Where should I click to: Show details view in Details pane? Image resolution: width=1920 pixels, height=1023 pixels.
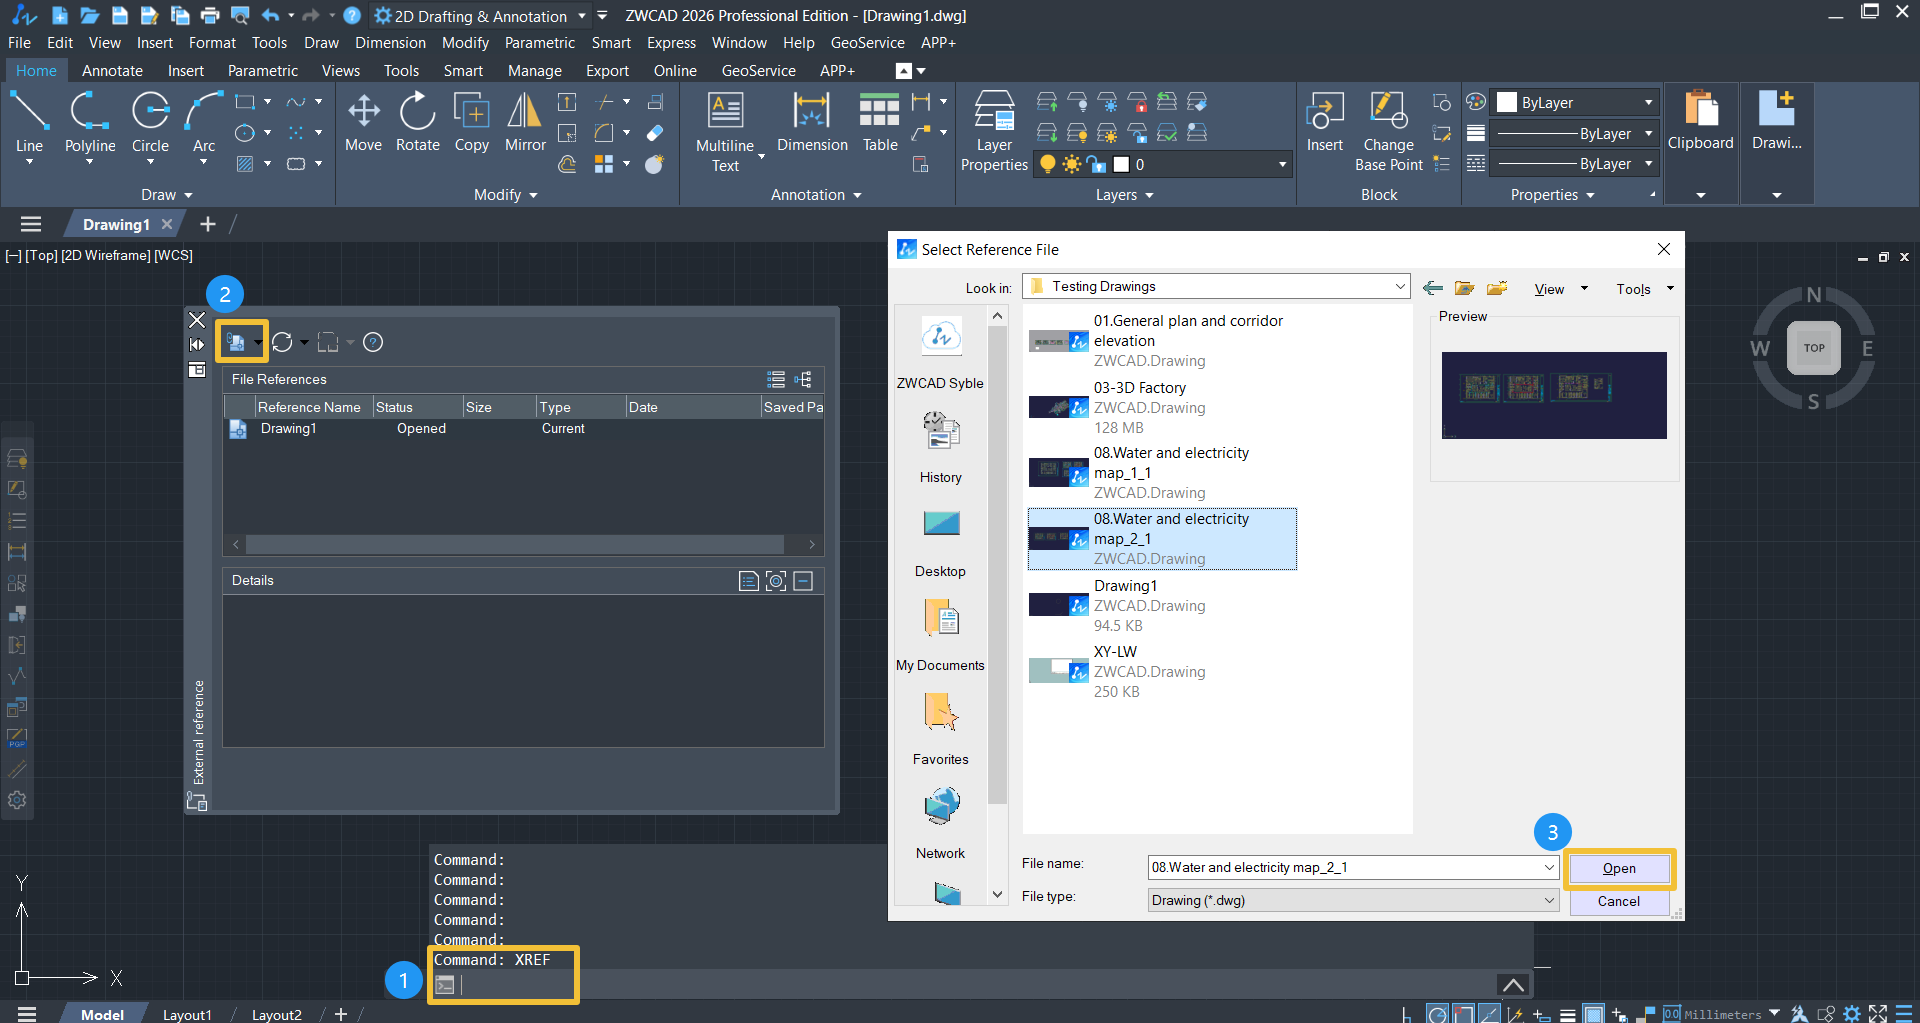pyautogui.click(x=748, y=581)
